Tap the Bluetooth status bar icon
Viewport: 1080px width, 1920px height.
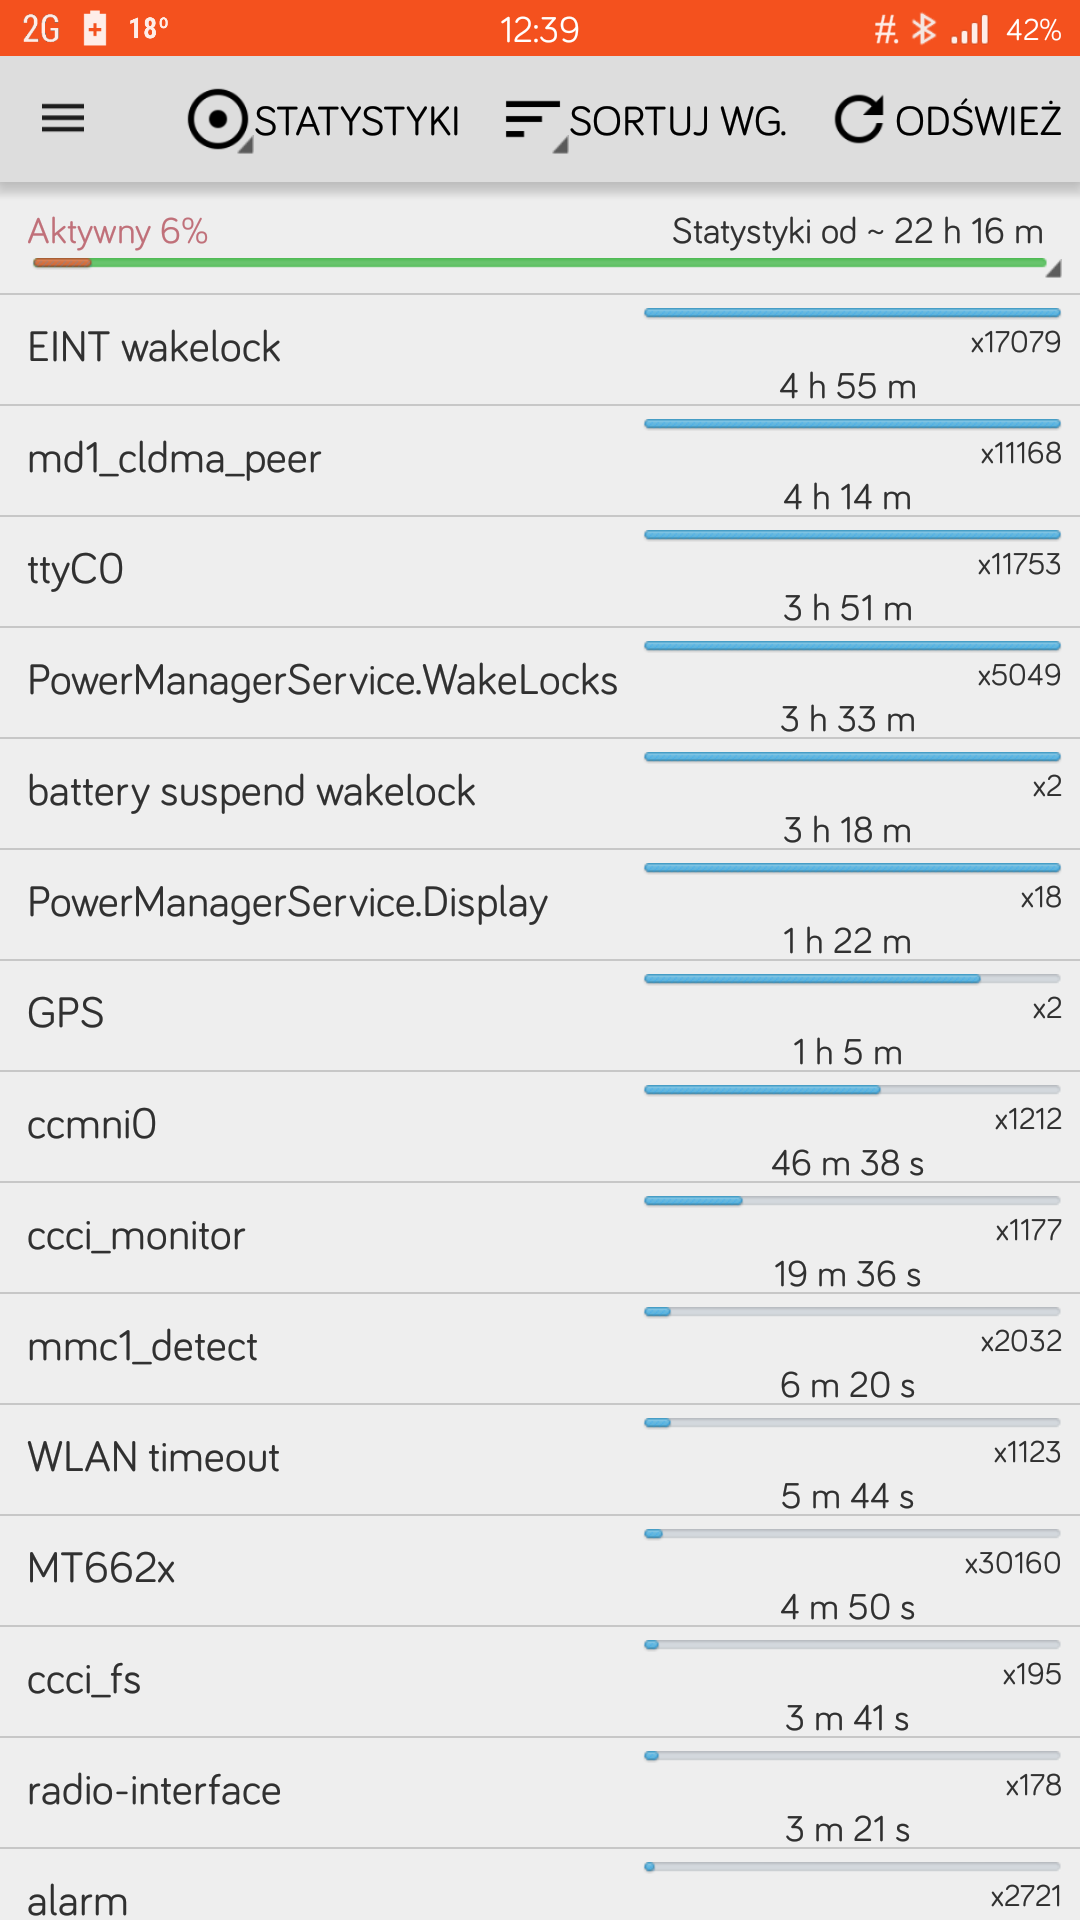point(924,29)
